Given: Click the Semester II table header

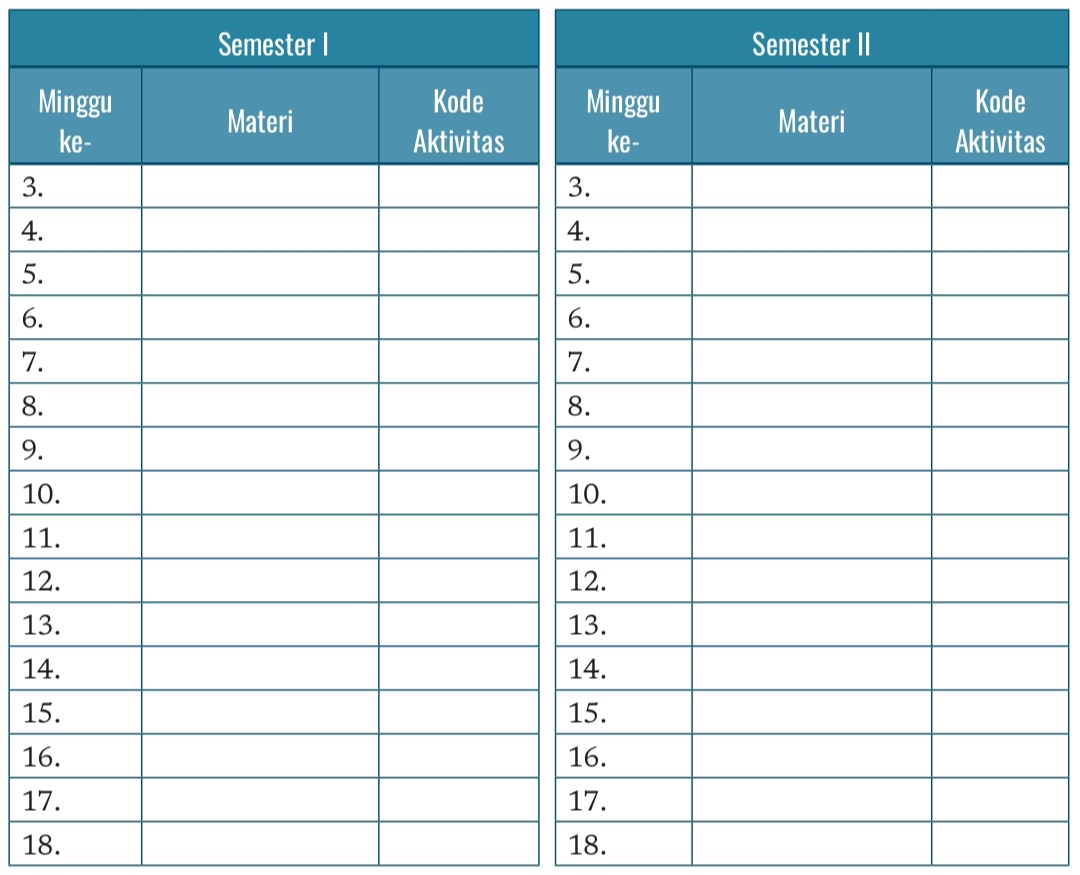Looking at the screenshot, I should point(811,44).
